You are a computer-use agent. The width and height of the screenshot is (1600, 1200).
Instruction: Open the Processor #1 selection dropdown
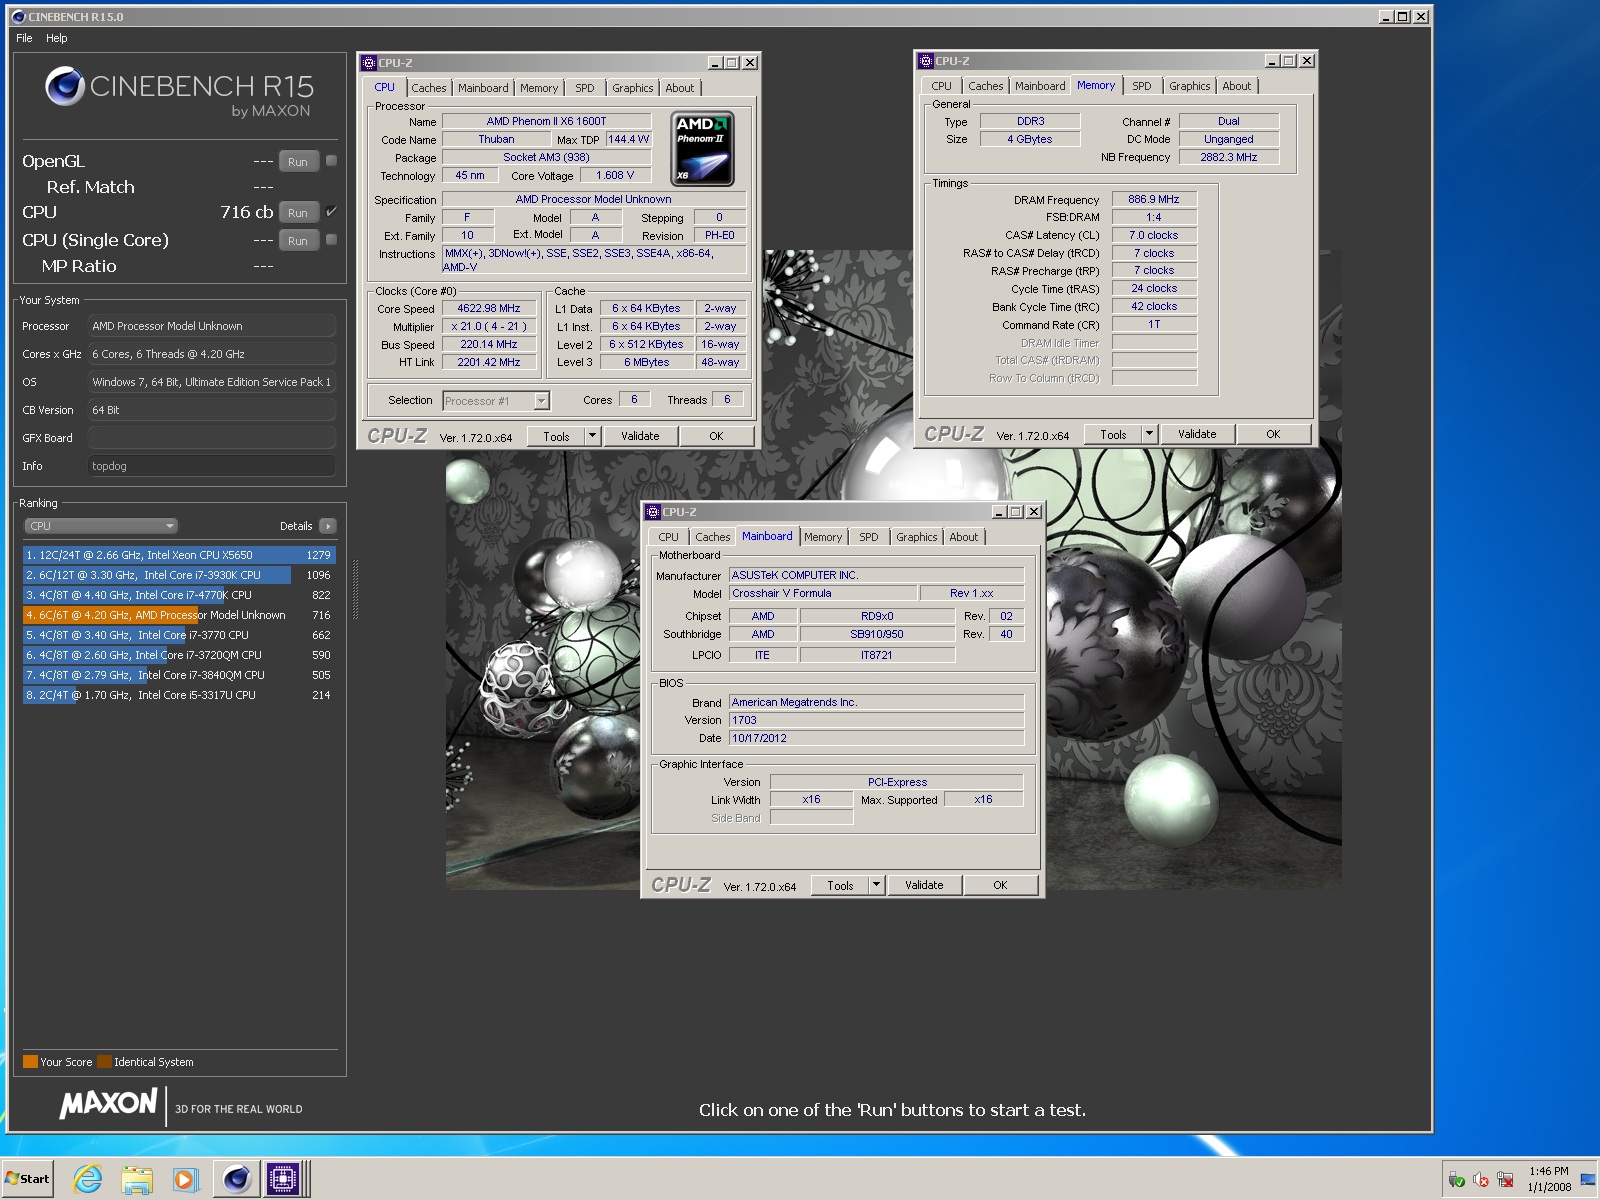tap(496, 401)
